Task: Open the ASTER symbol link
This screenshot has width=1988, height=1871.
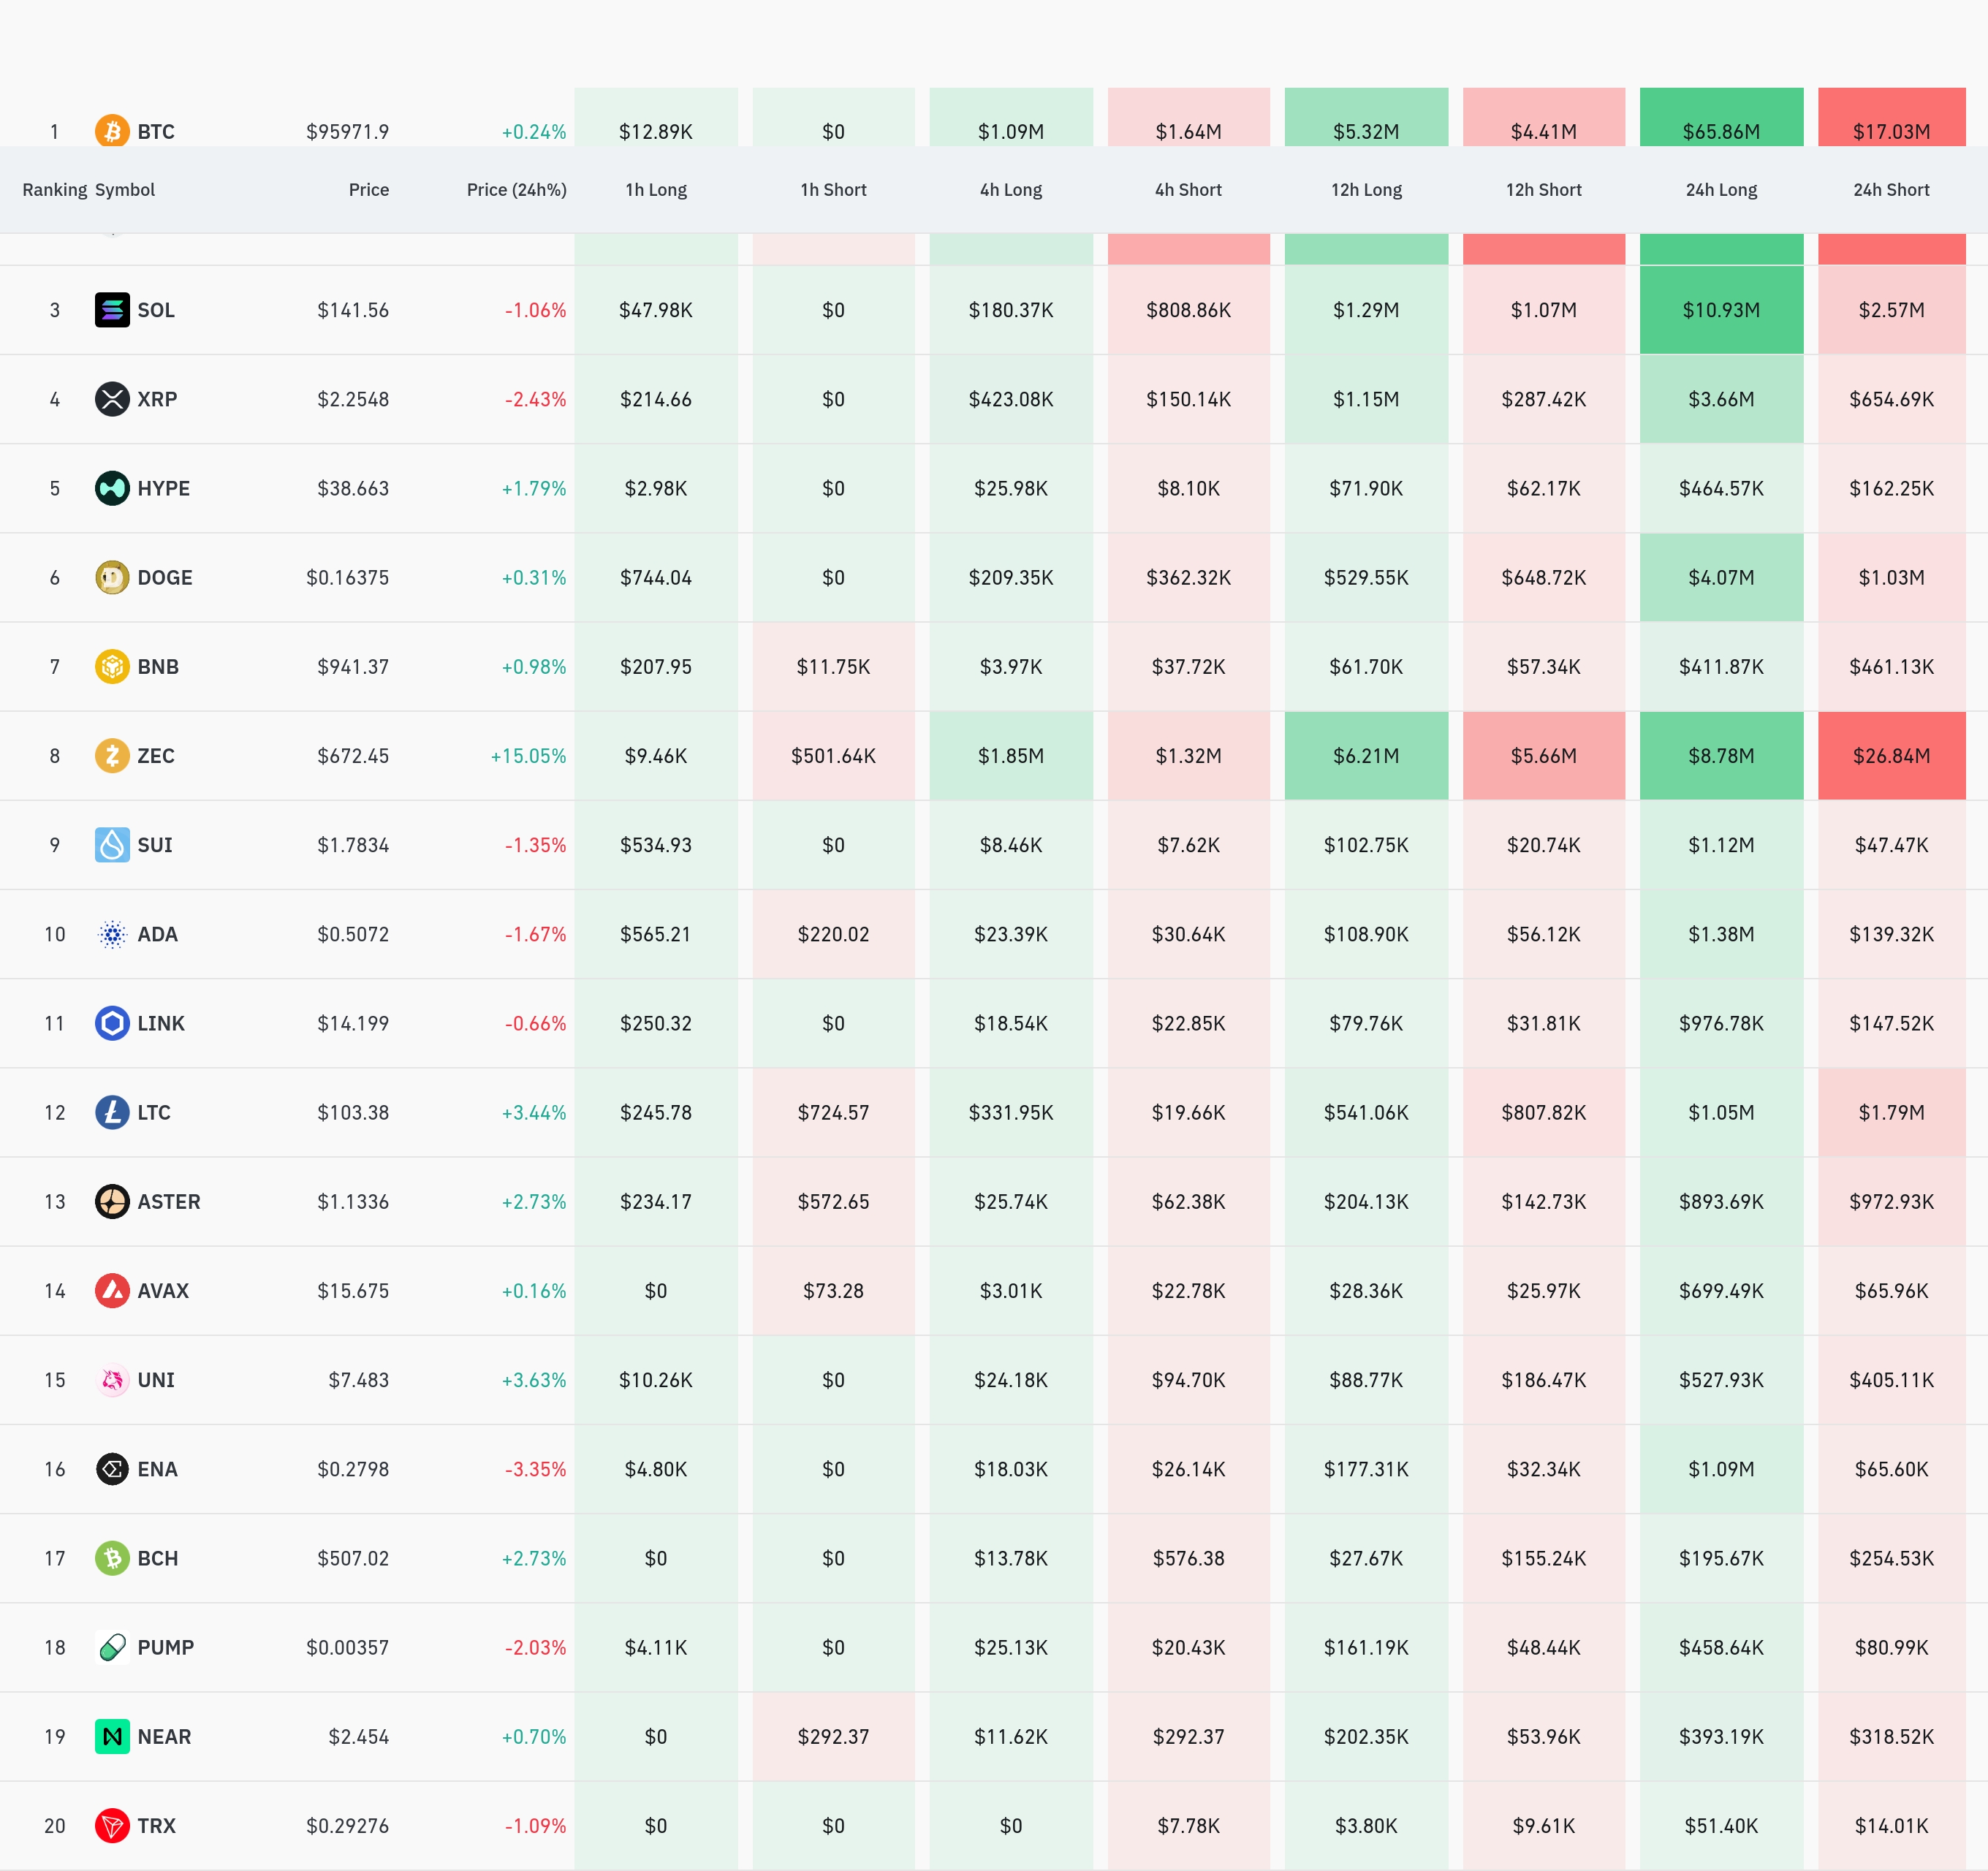Action: 168,1201
